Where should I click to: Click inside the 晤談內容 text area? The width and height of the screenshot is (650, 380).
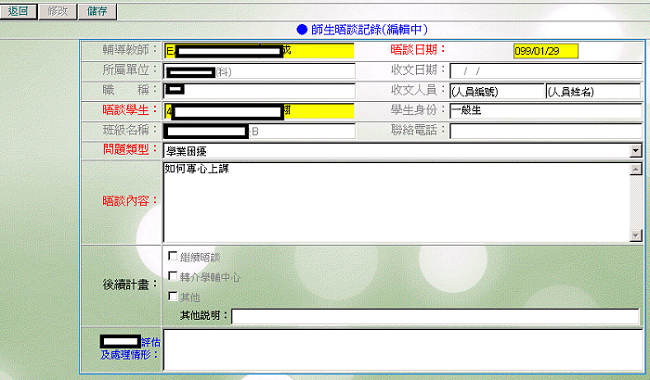(396, 202)
